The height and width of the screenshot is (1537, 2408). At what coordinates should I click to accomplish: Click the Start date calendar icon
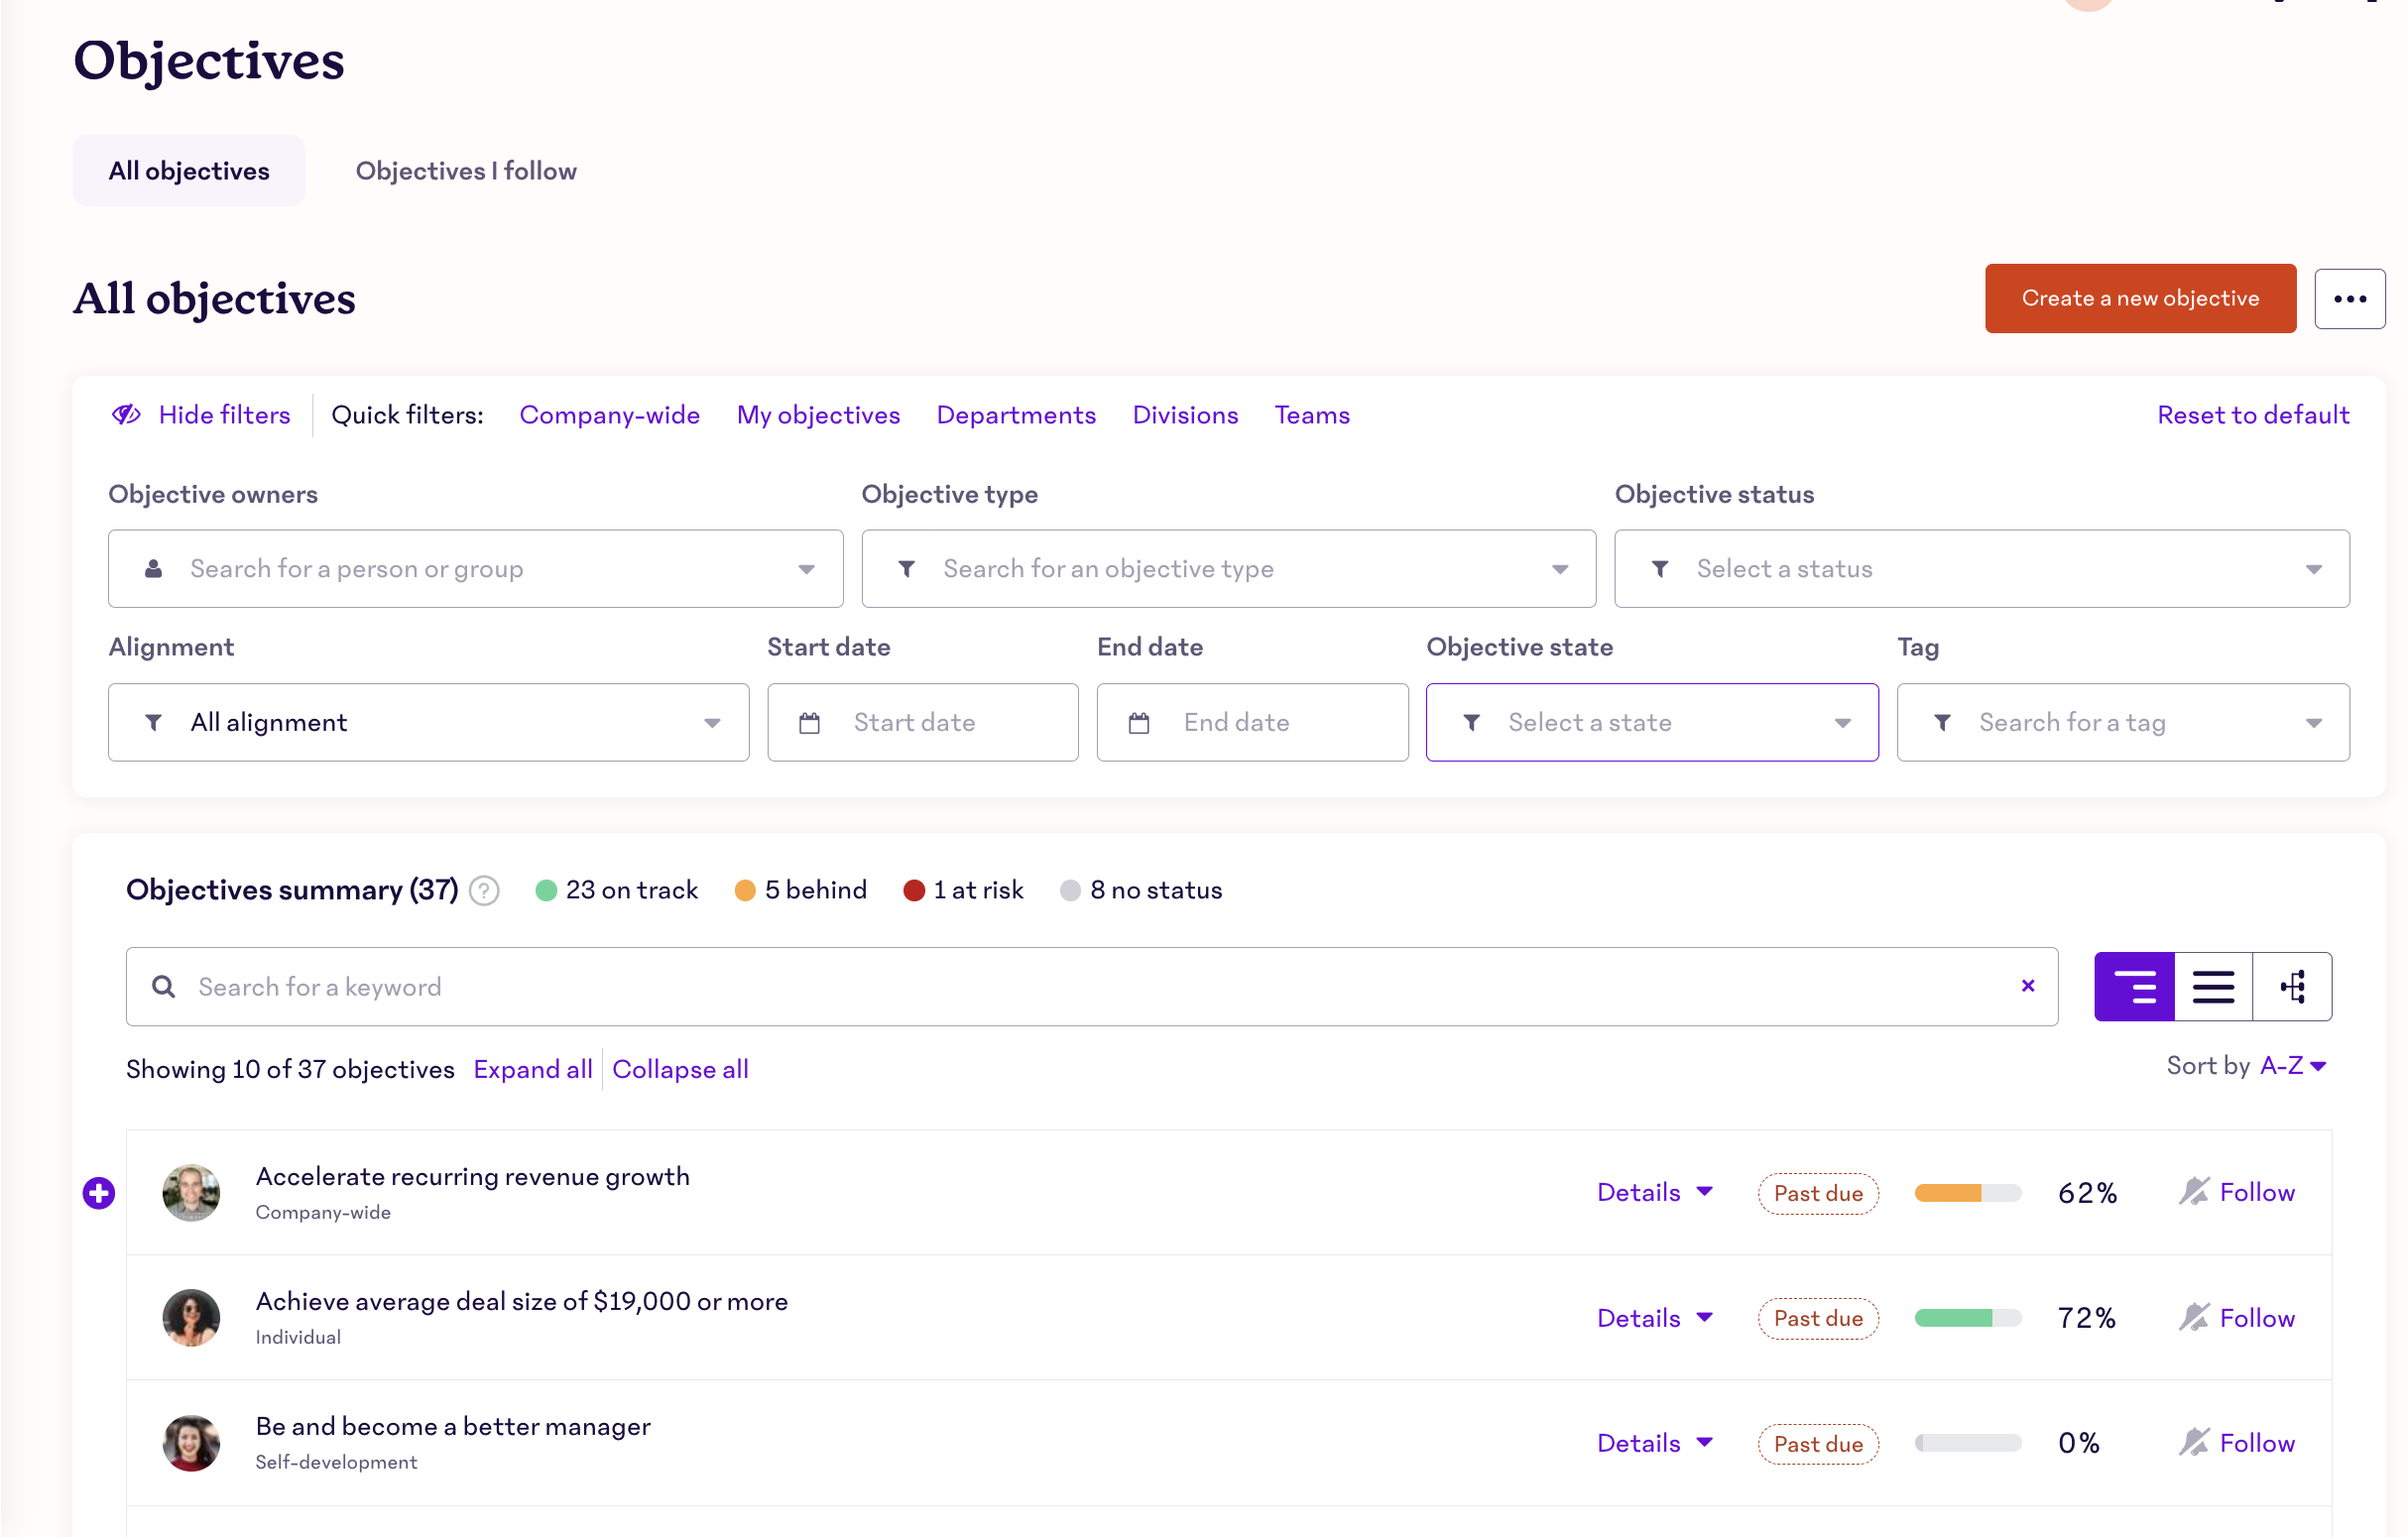(x=809, y=722)
